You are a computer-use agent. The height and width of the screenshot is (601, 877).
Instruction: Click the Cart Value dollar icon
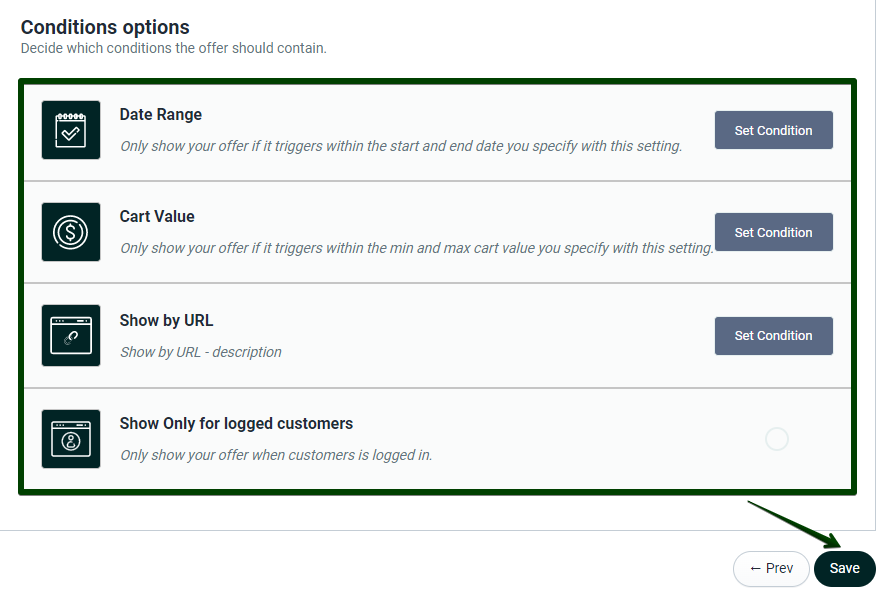(71, 232)
